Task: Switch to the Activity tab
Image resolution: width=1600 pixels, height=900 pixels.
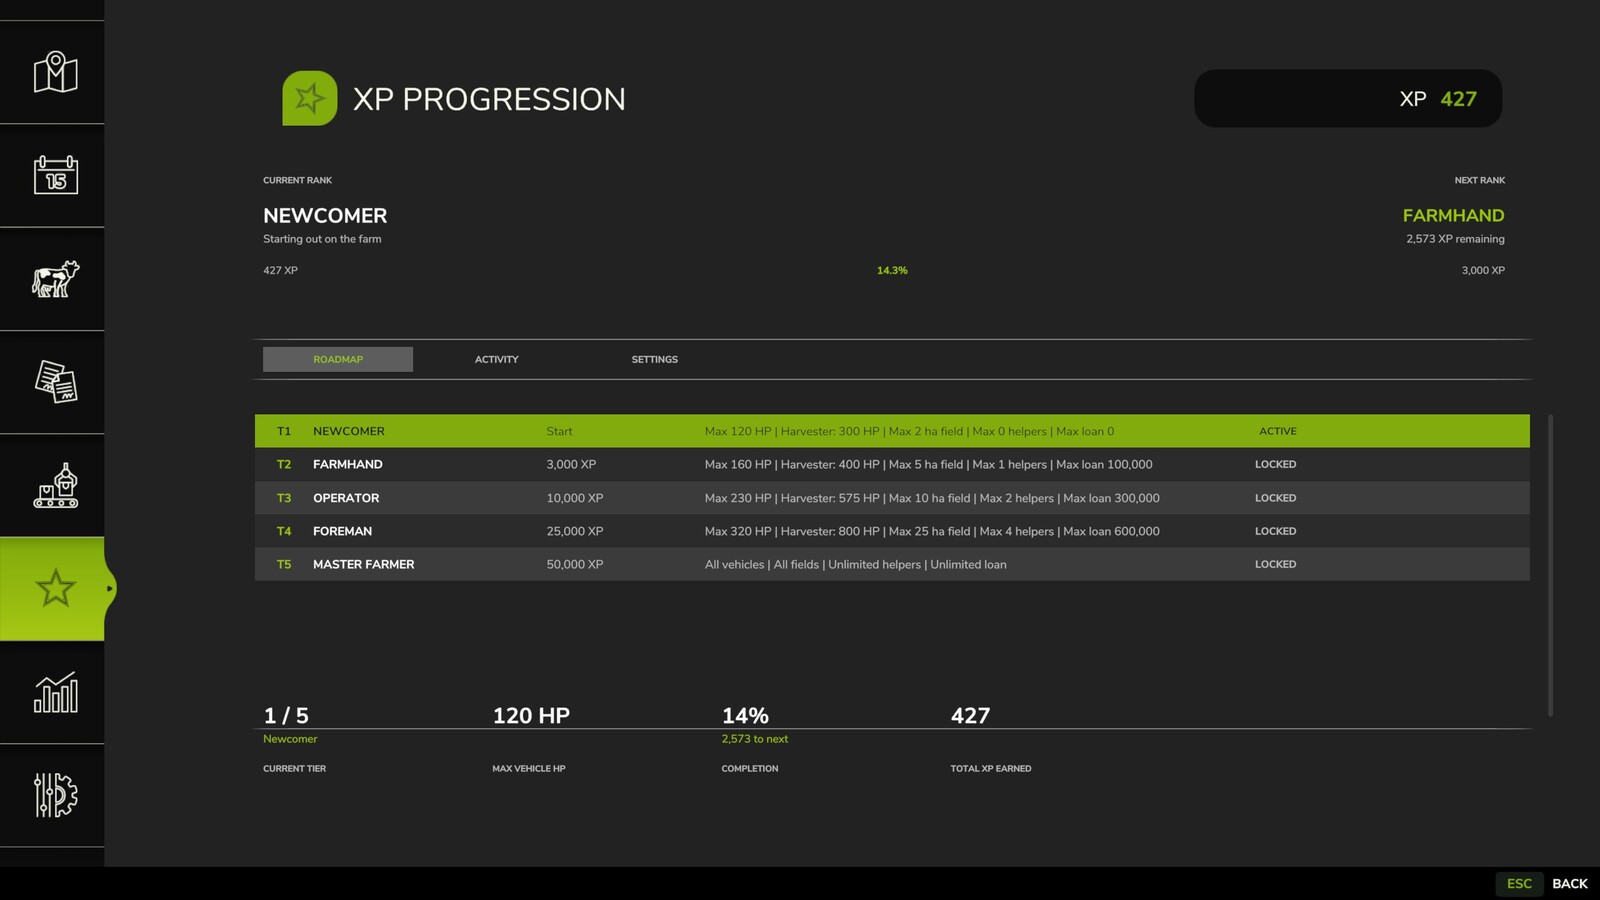Action: pos(496,359)
